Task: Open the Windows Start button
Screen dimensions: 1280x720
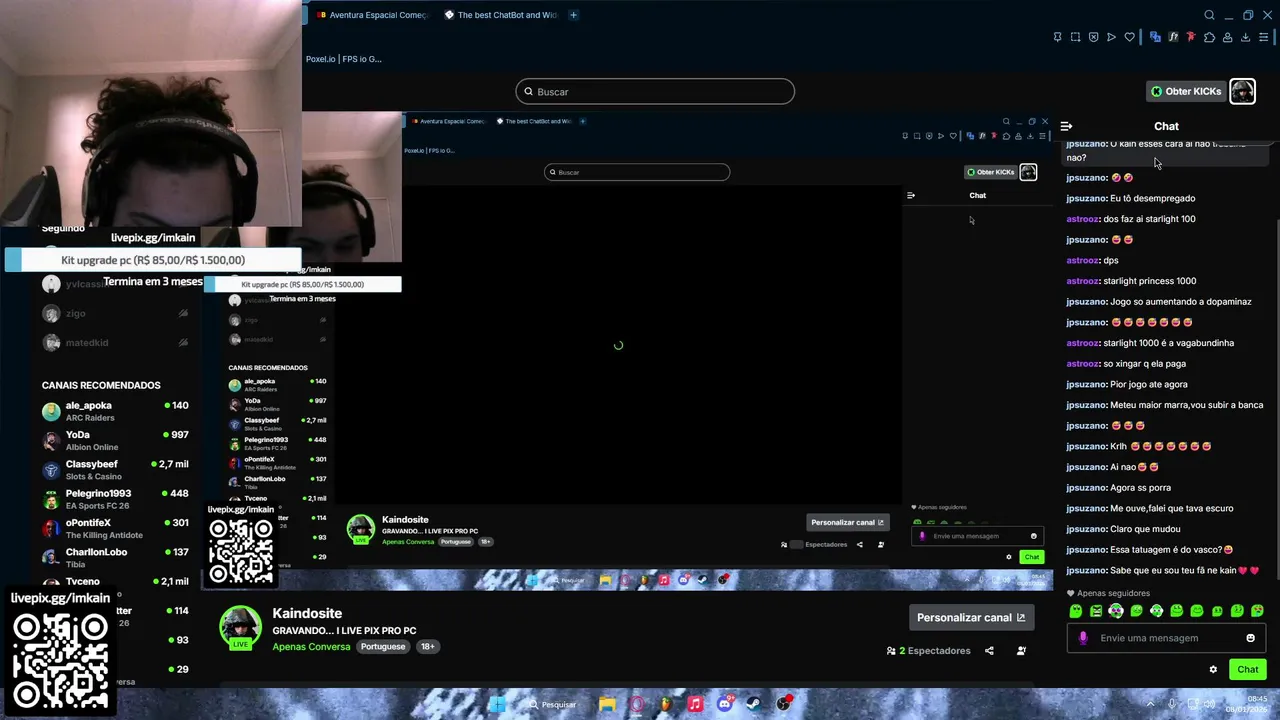Action: pos(497,704)
